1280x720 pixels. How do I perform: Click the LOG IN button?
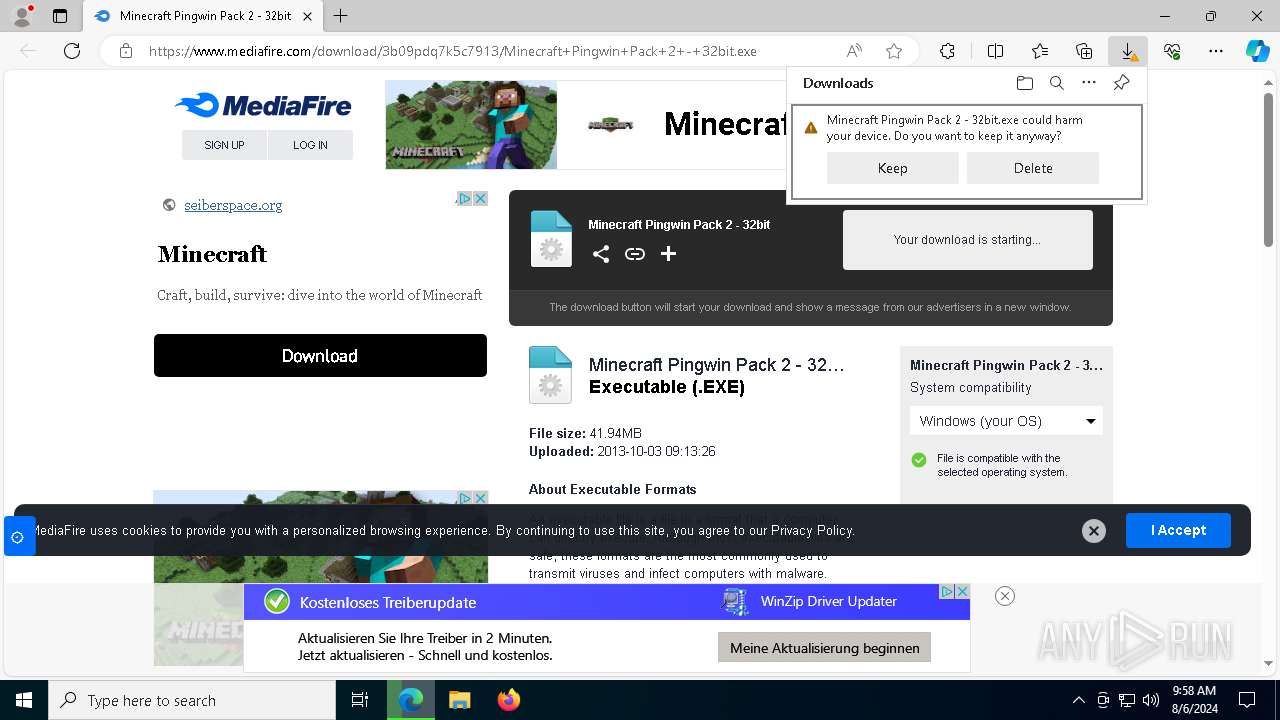point(310,145)
